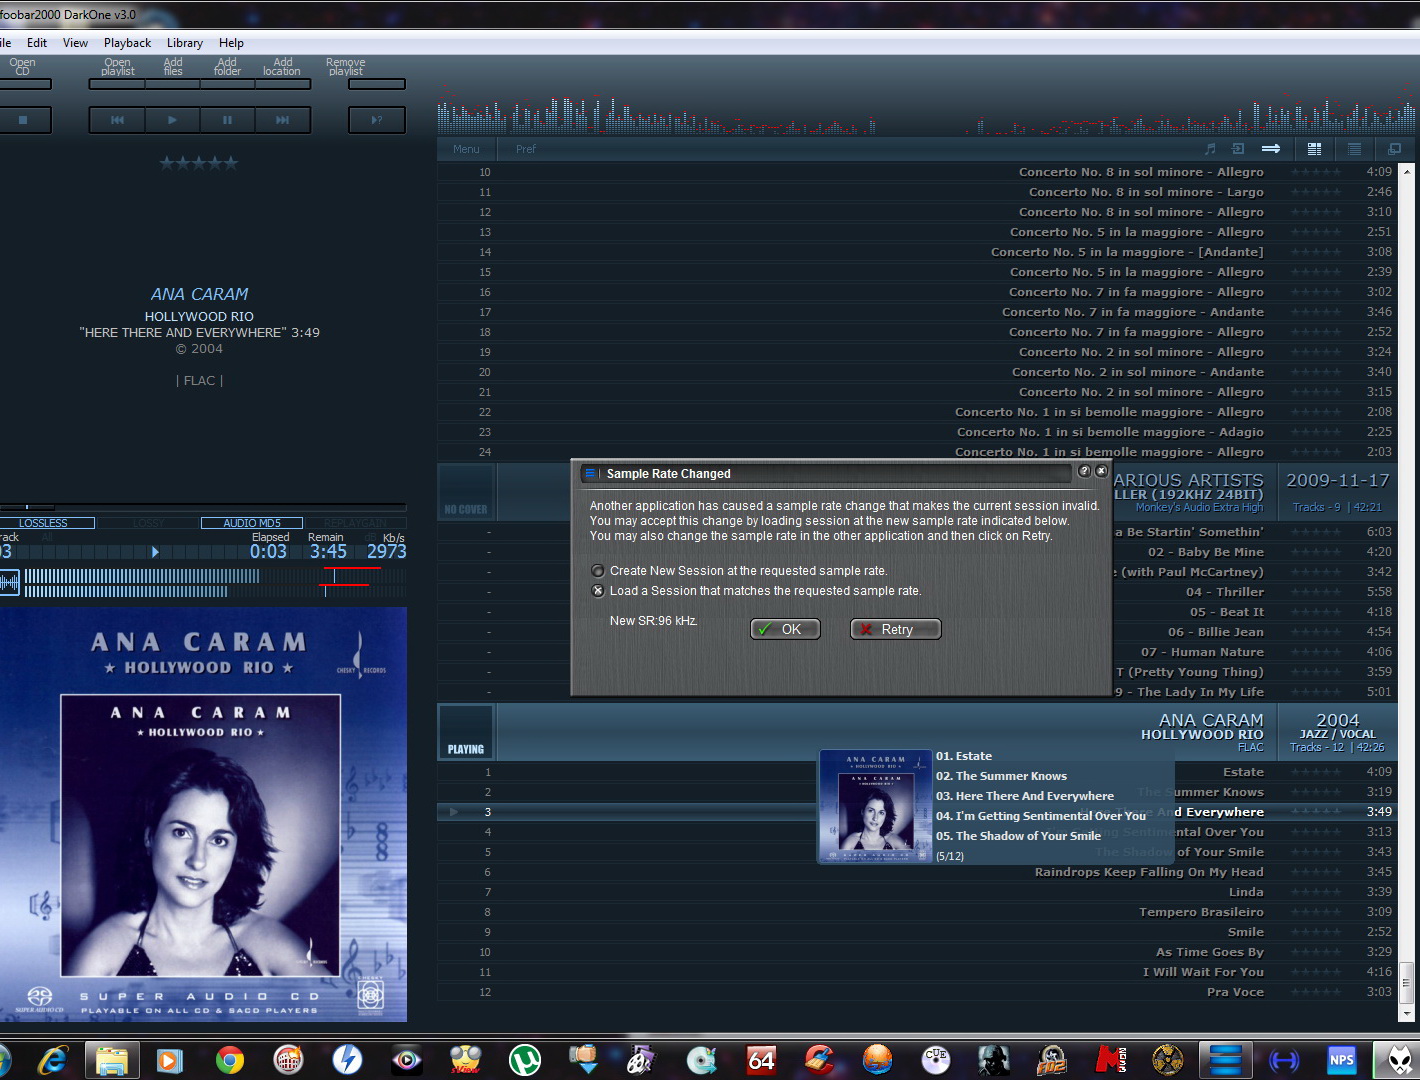Click the overlapping windows icon in playlist header

coord(1394,149)
